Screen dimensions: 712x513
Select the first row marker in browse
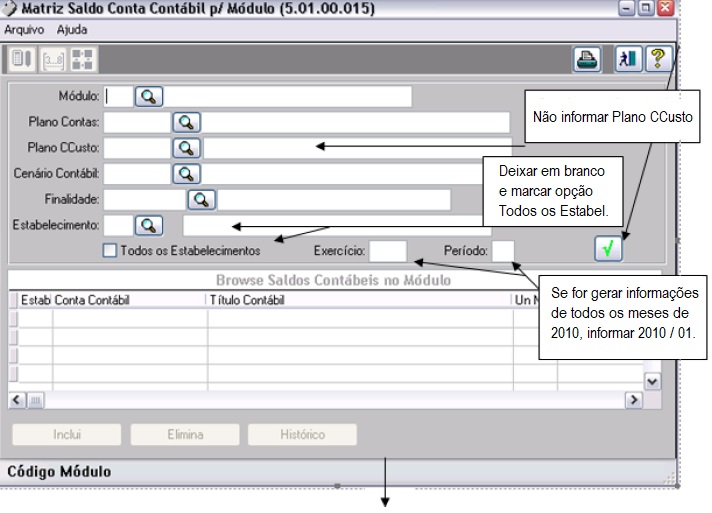[x=14, y=319]
